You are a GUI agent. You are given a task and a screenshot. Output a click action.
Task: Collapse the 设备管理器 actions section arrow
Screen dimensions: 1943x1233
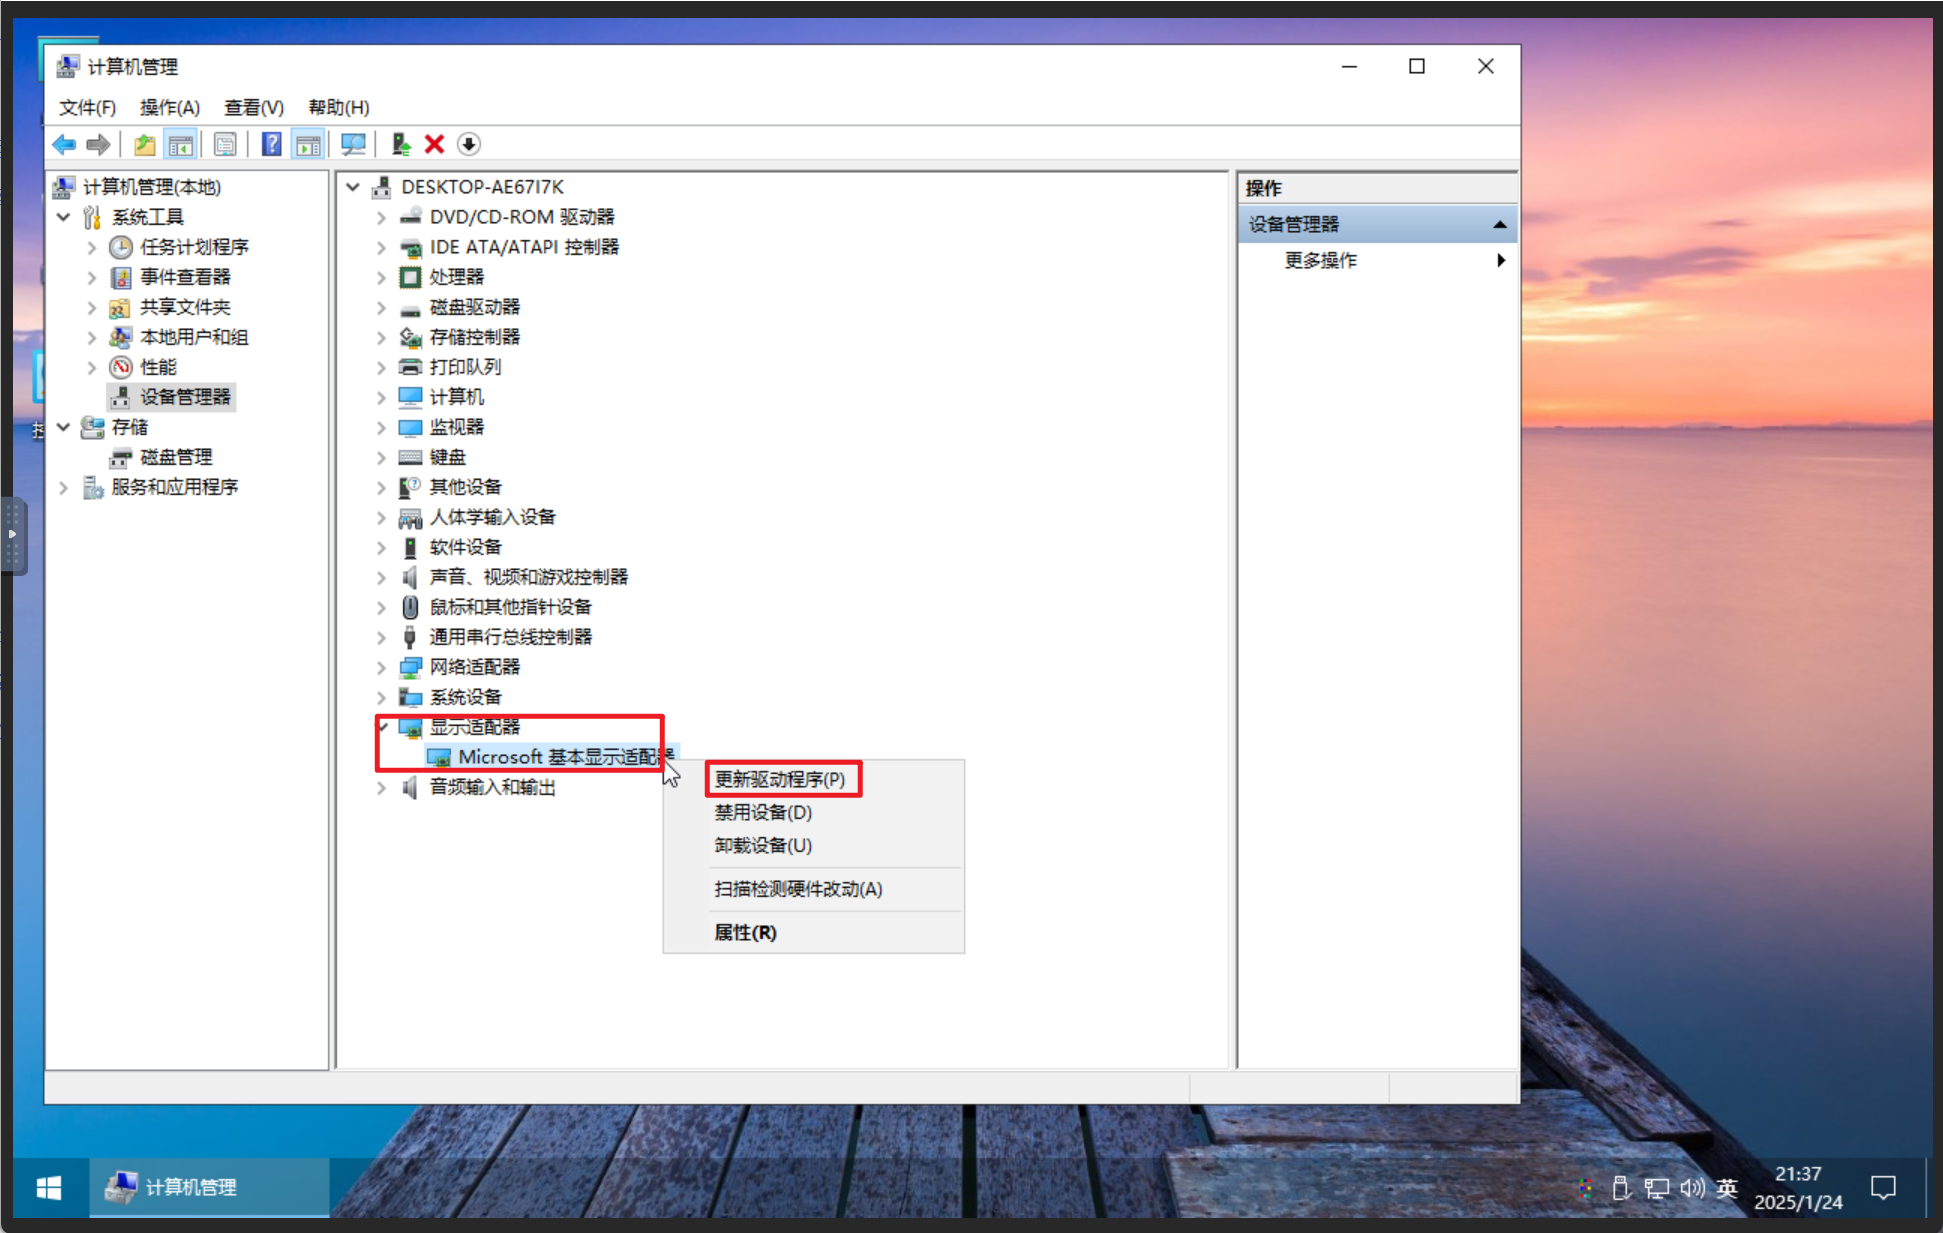click(x=1499, y=224)
